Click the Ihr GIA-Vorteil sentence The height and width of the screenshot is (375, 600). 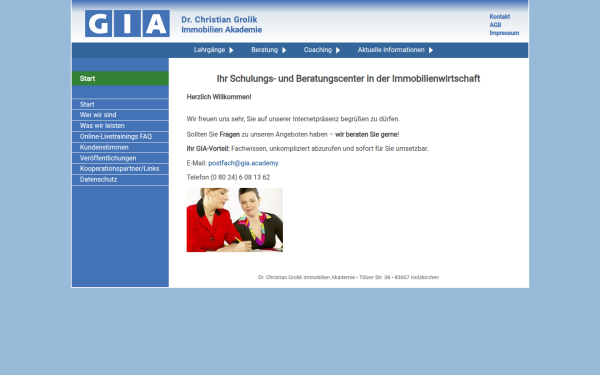click(x=307, y=148)
